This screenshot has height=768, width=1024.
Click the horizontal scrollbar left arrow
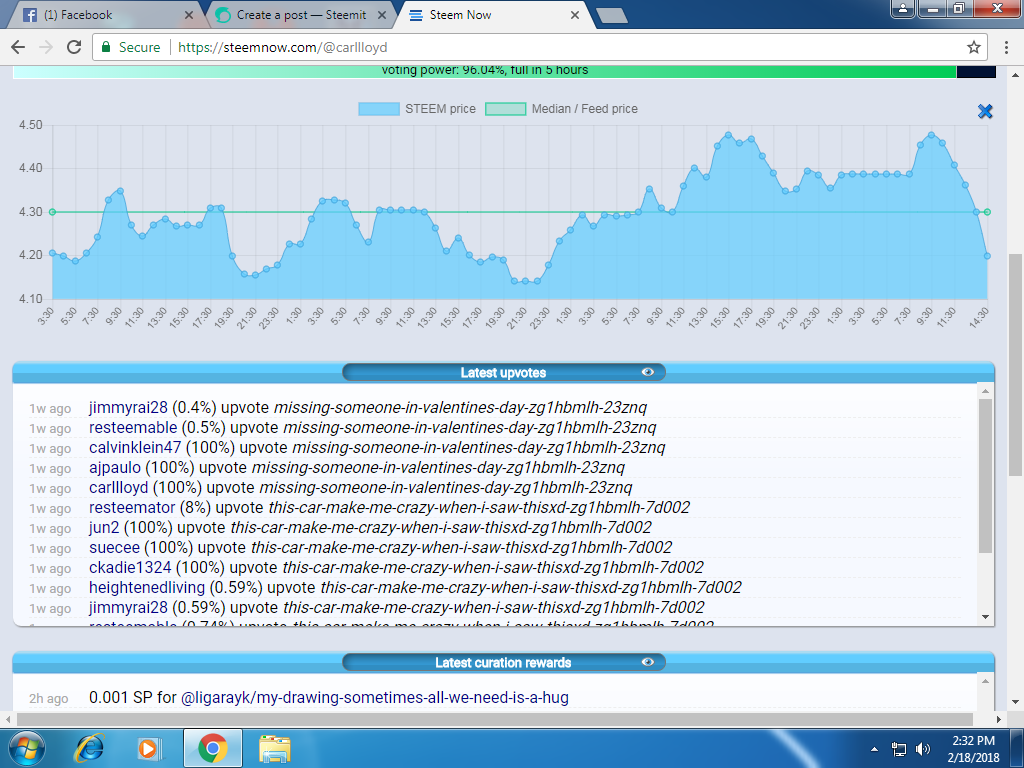(x=8, y=719)
